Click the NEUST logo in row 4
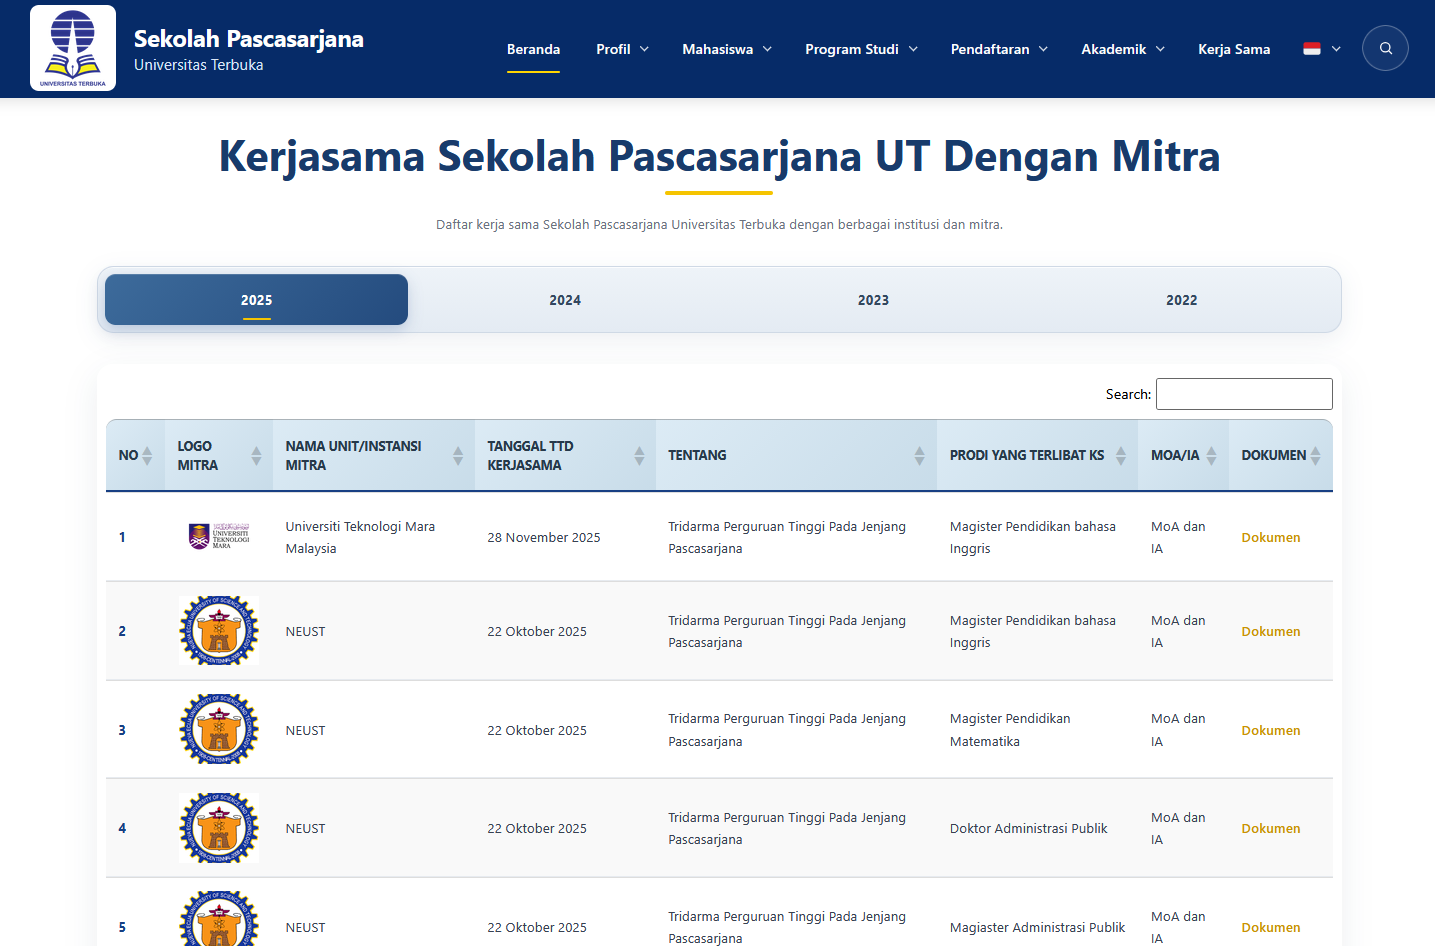This screenshot has height=946, width=1435. [x=219, y=828]
